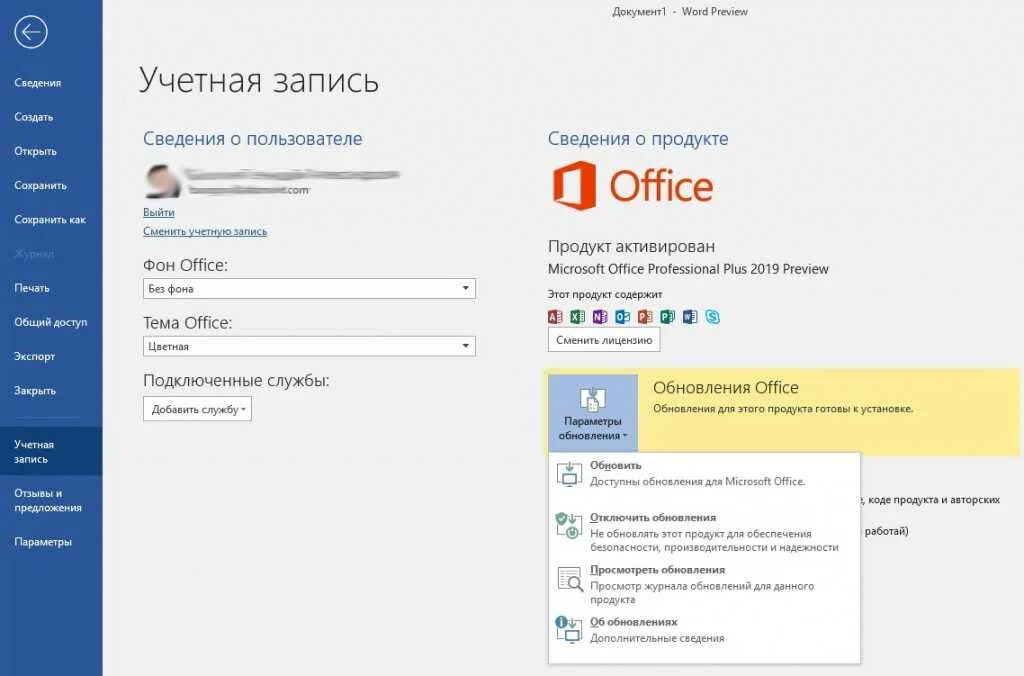This screenshot has width=1024, height=676.
Task: Click the Обновить download icon
Action: [569, 474]
